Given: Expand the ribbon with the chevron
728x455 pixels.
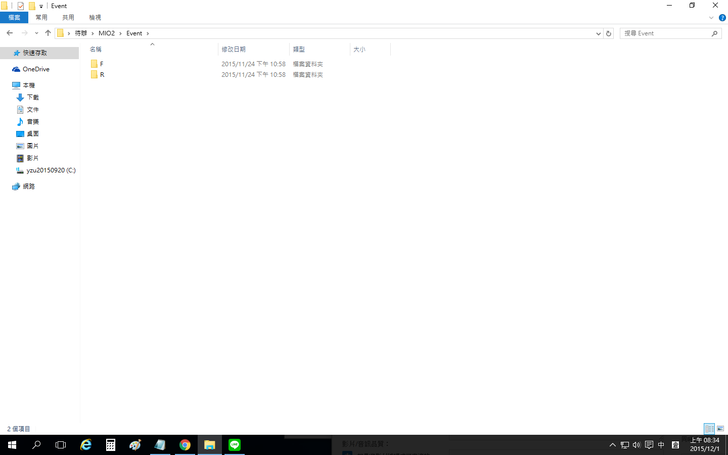Looking at the screenshot, I should tap(711, 18).
